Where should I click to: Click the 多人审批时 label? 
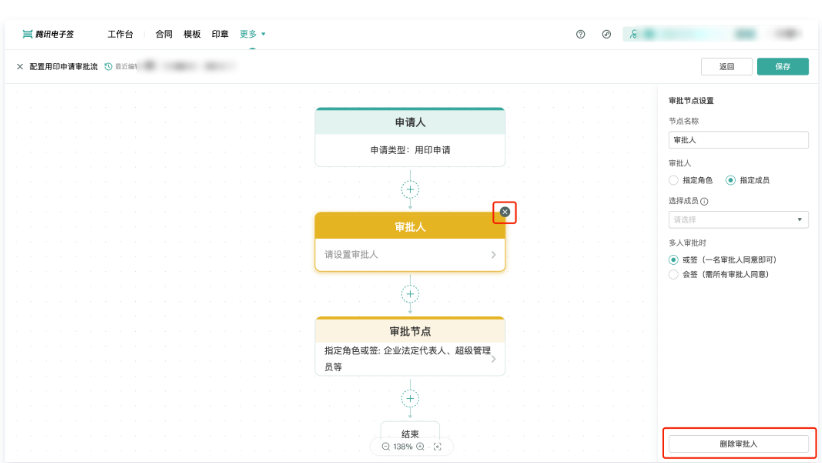tap(687, 243)
